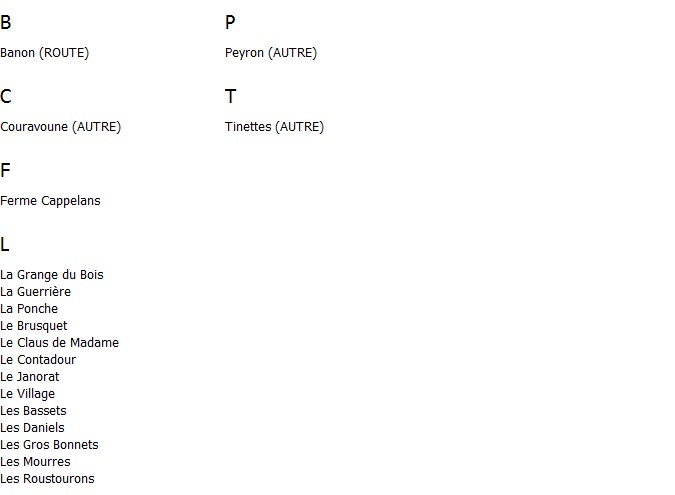Choose Tinettes (AUTRE) from the list
Screen dimensions: 675x495
click(274, 127)
